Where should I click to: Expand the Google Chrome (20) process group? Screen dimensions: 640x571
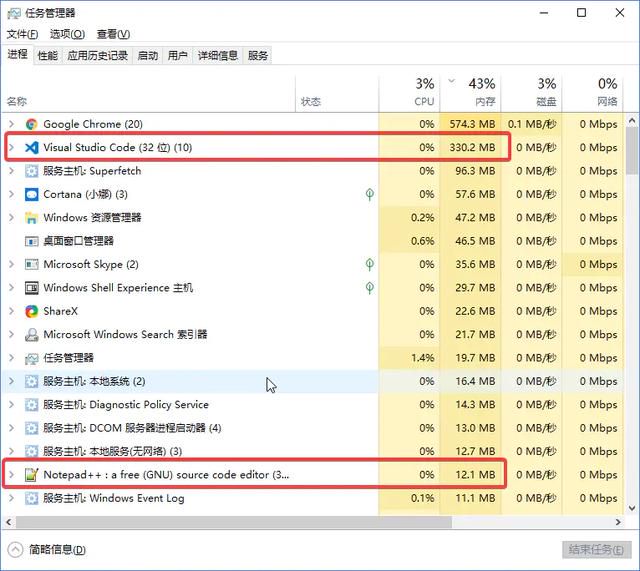coord(11,124)
